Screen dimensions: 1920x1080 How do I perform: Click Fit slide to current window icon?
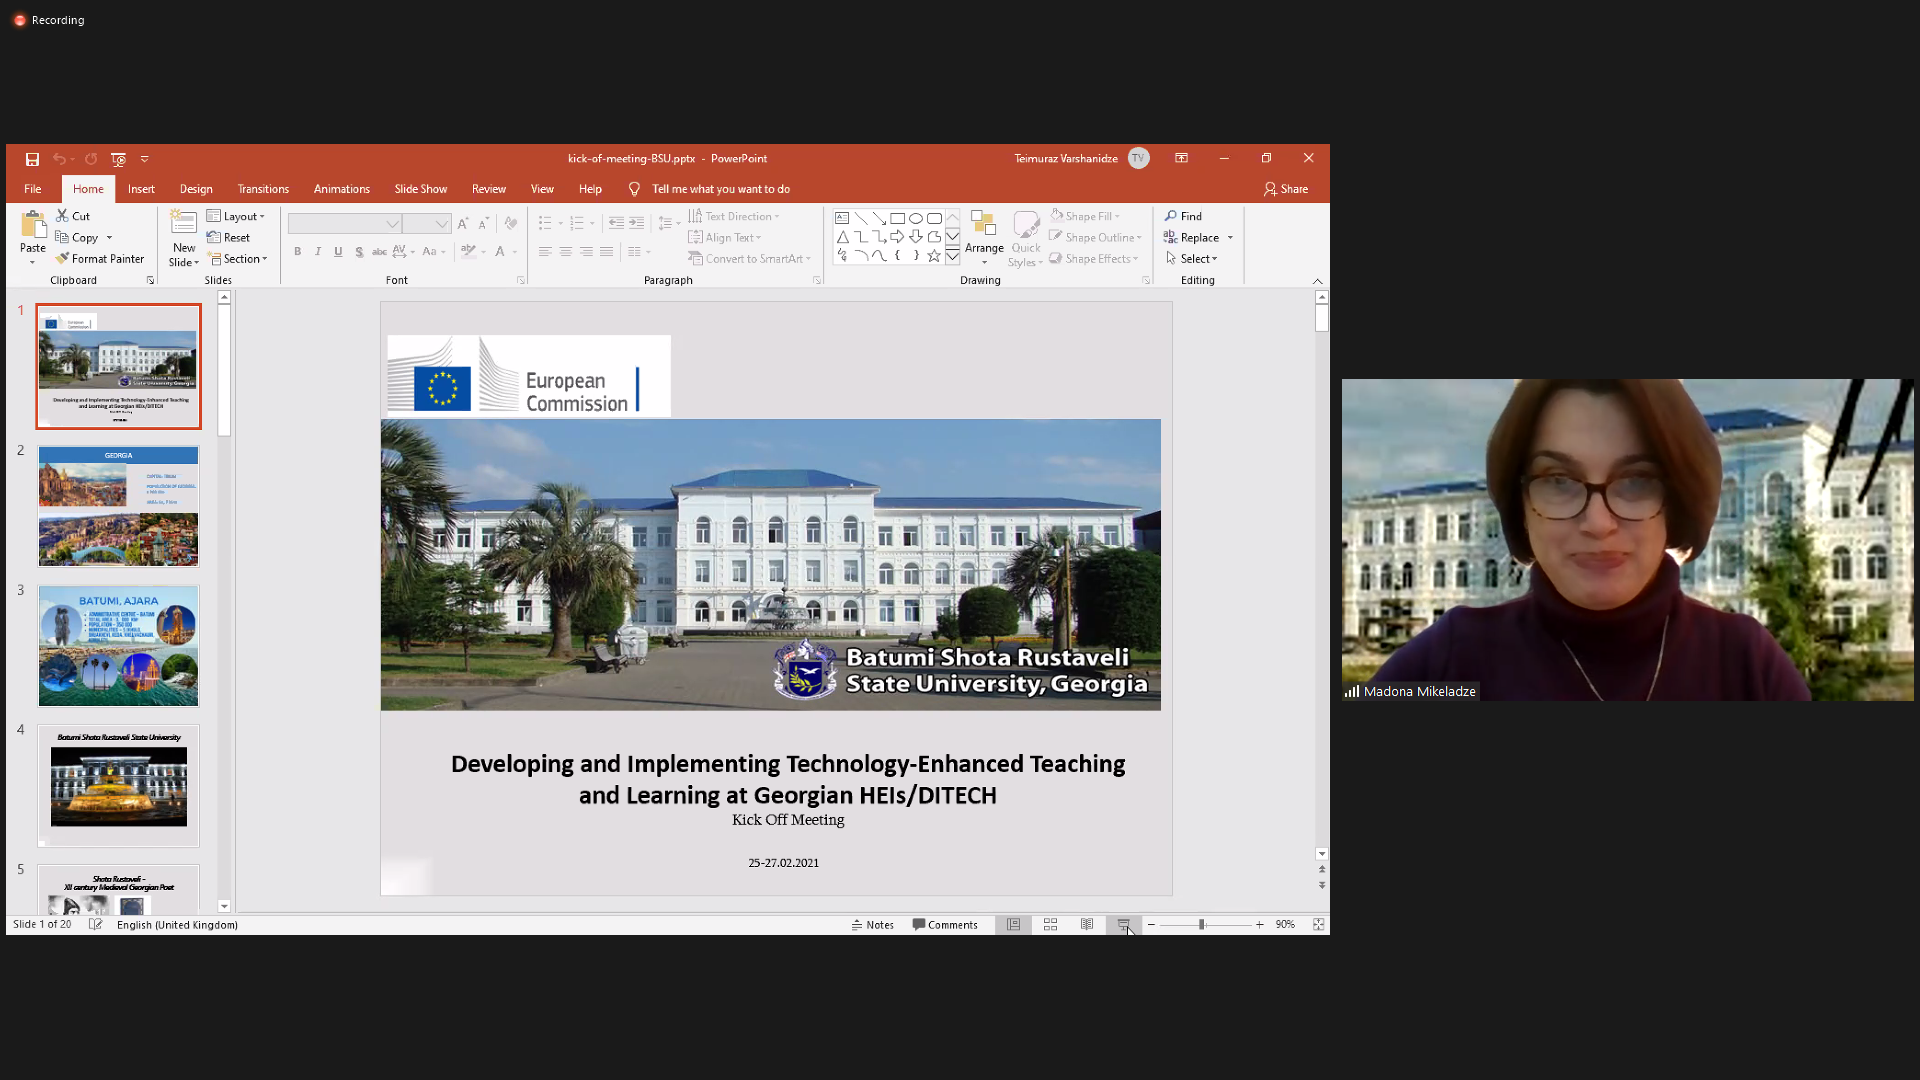[1318, 925]
